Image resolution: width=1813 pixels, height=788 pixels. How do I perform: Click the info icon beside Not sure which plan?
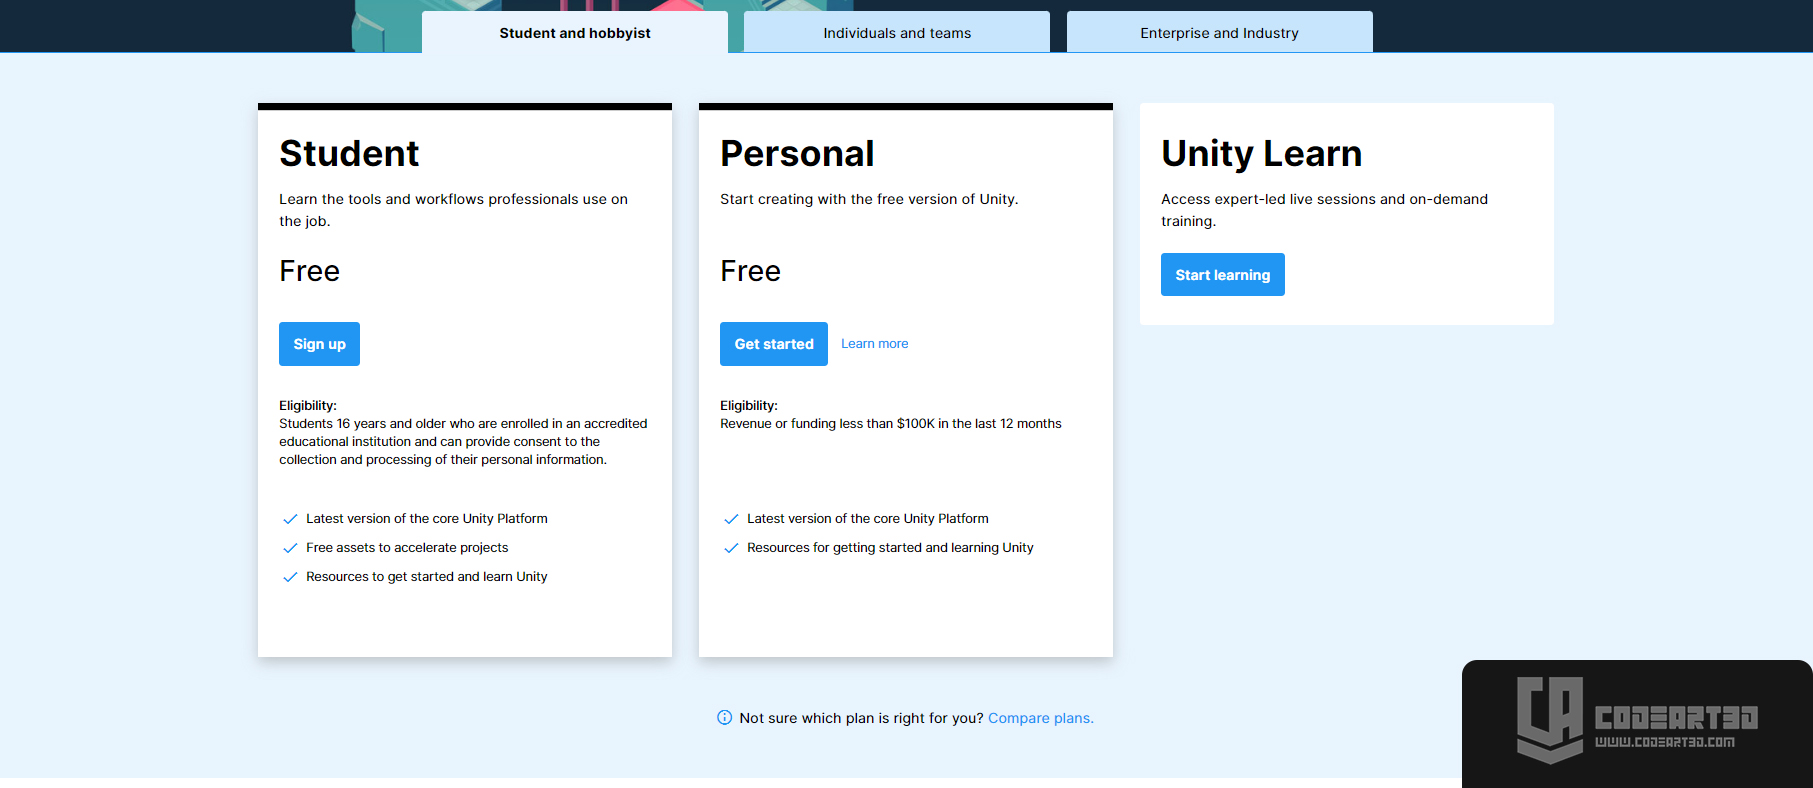(725, 718)
